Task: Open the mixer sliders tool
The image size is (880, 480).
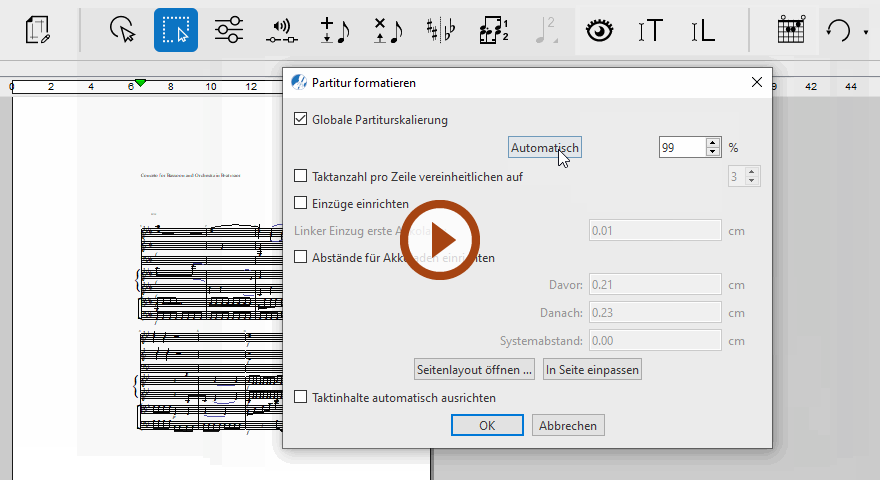Action: click(229, 30)
